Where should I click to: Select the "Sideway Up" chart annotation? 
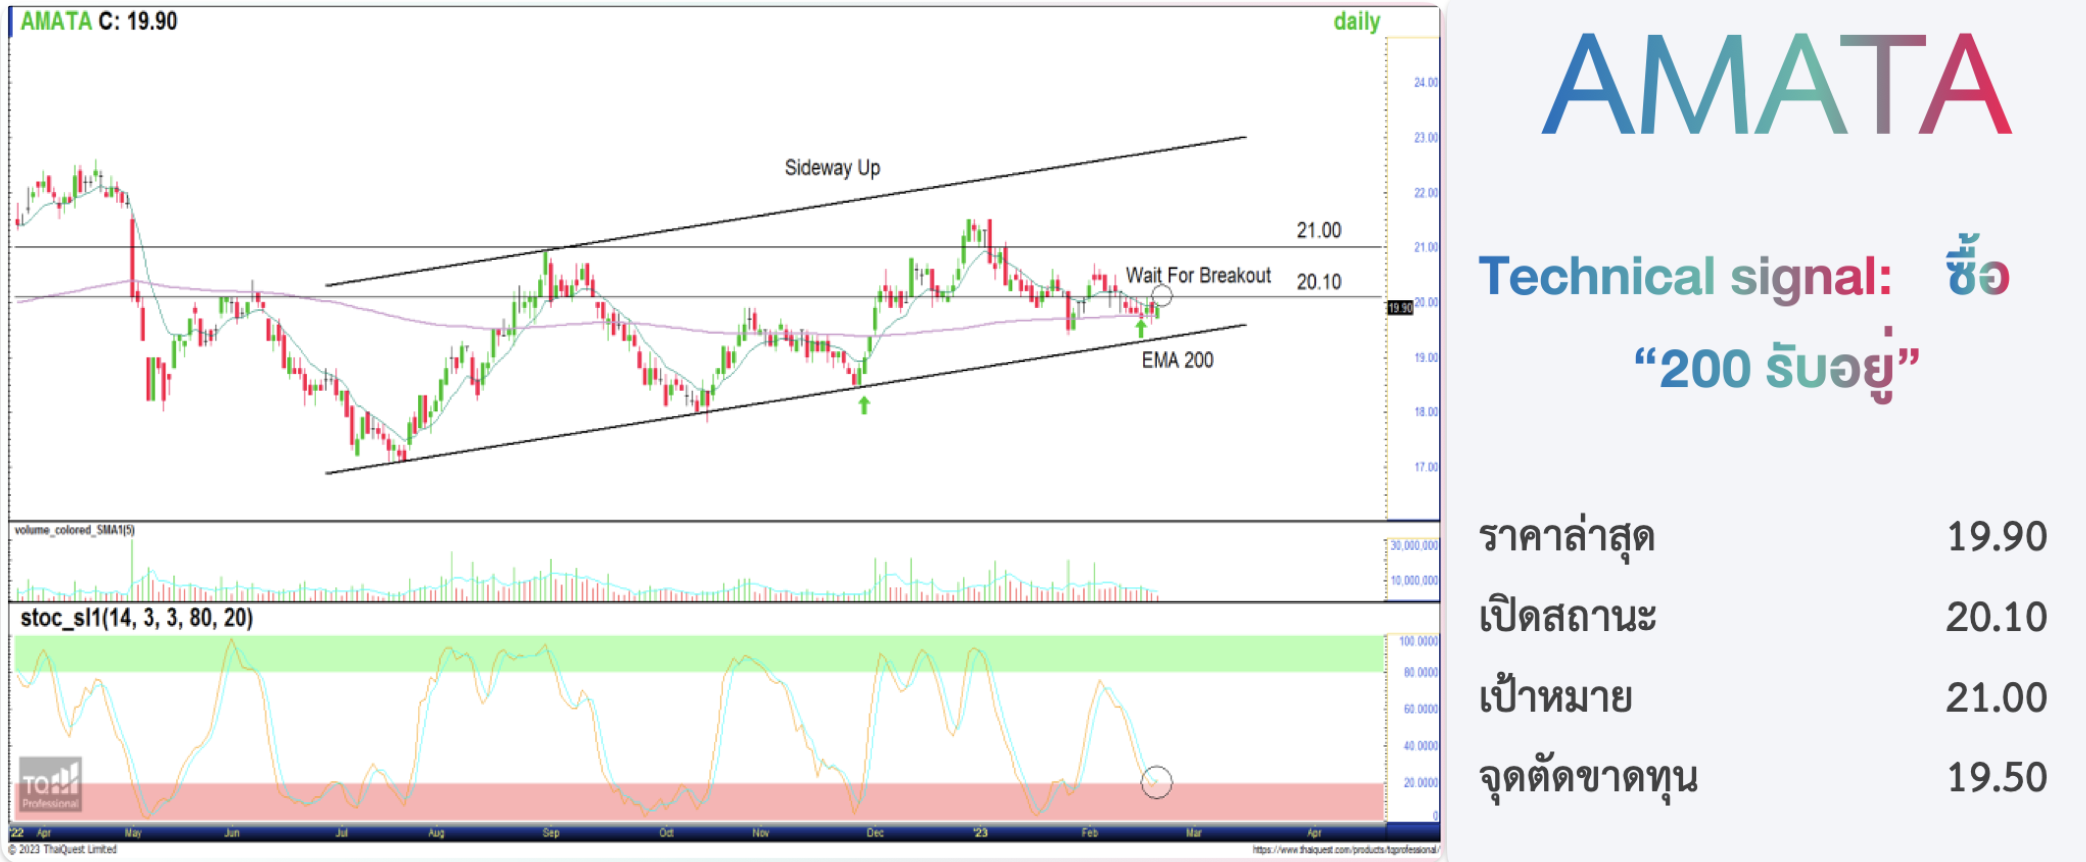point(832,168)
